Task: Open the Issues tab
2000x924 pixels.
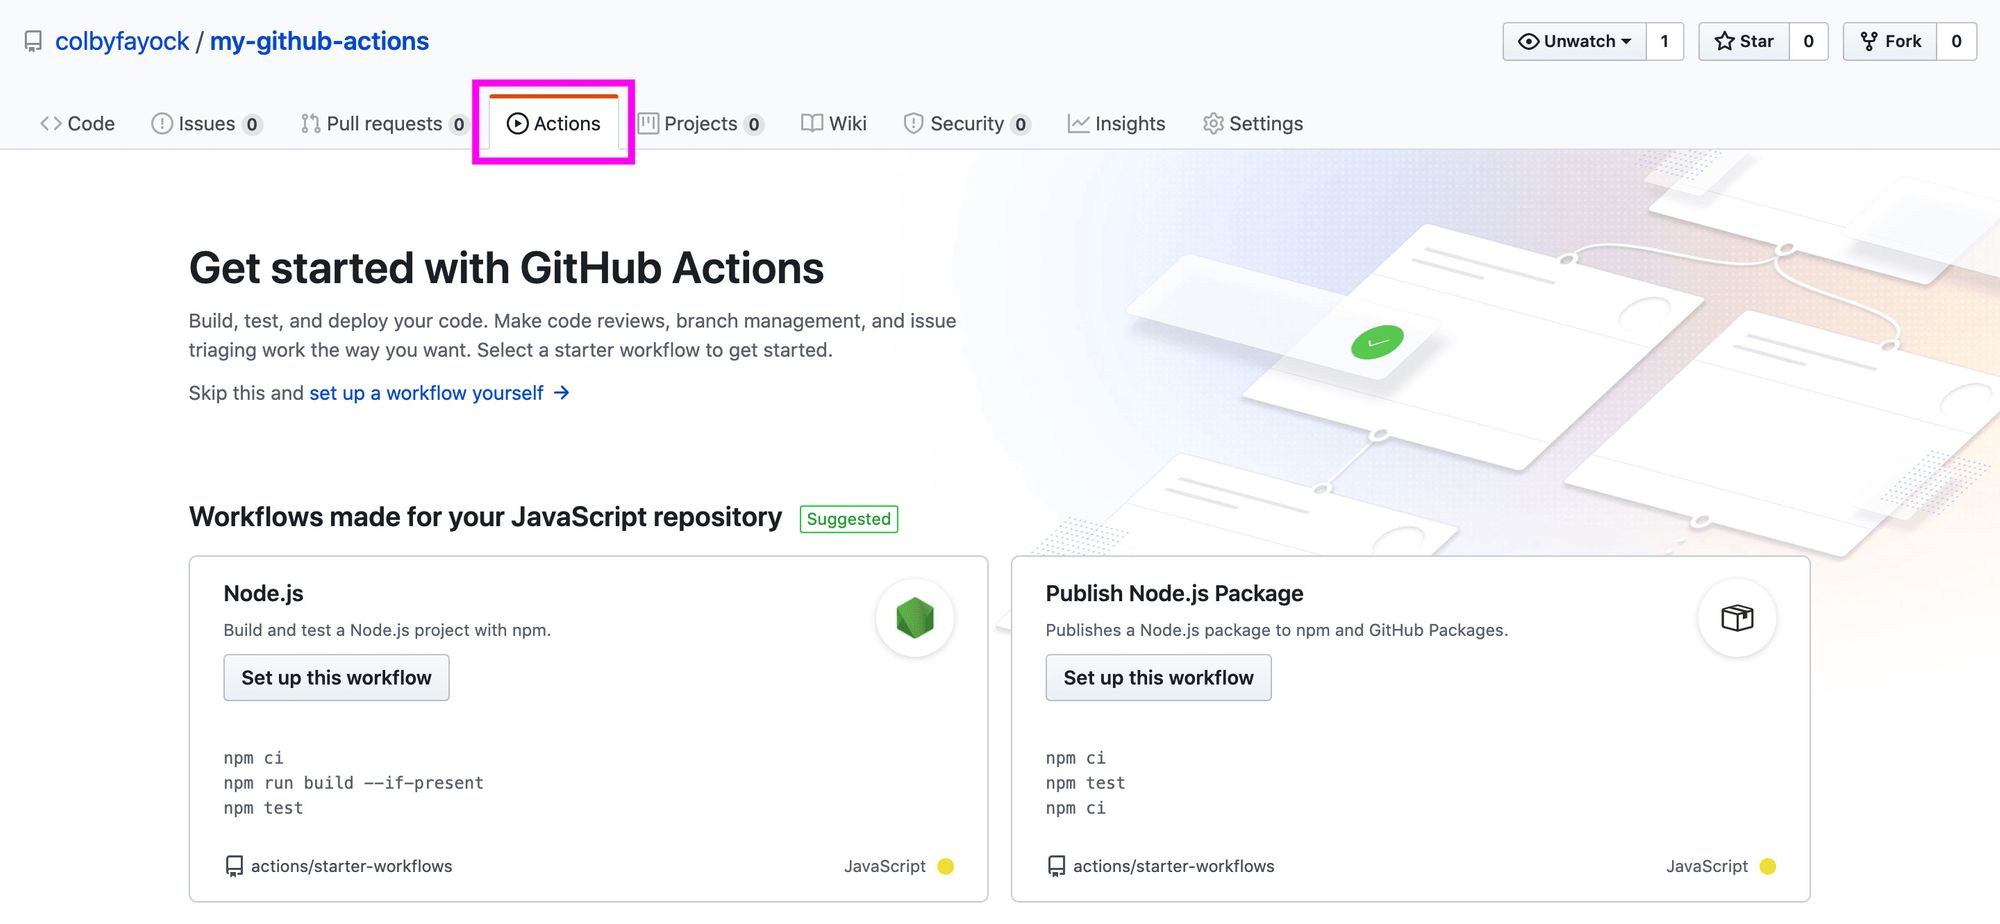Action: (206, 123)
